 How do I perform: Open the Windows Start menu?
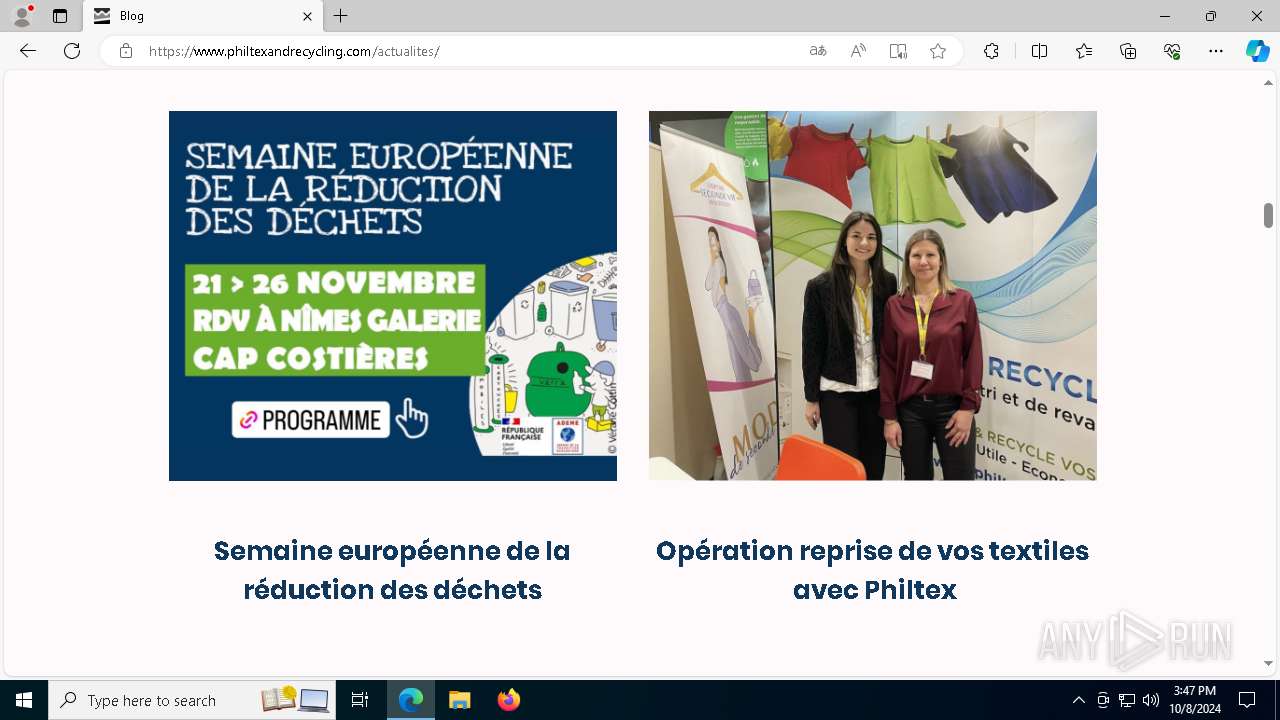point(24,700)
